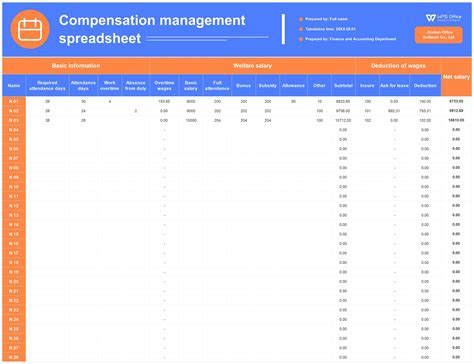
Task: Select the 'N 24' name cell
Action: point(14,320)
